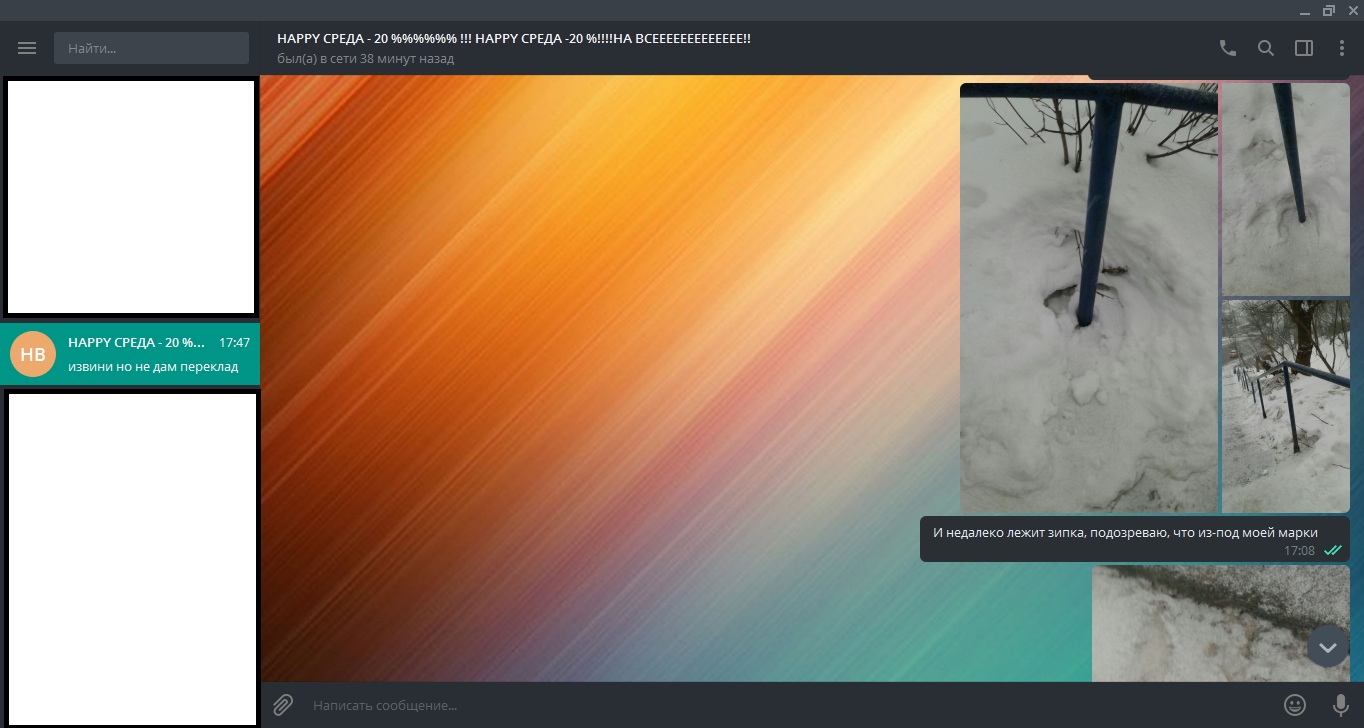Open the photo below the 17:08 message
Viewport: 1364px width, 728px height.
pos(1221,623)
